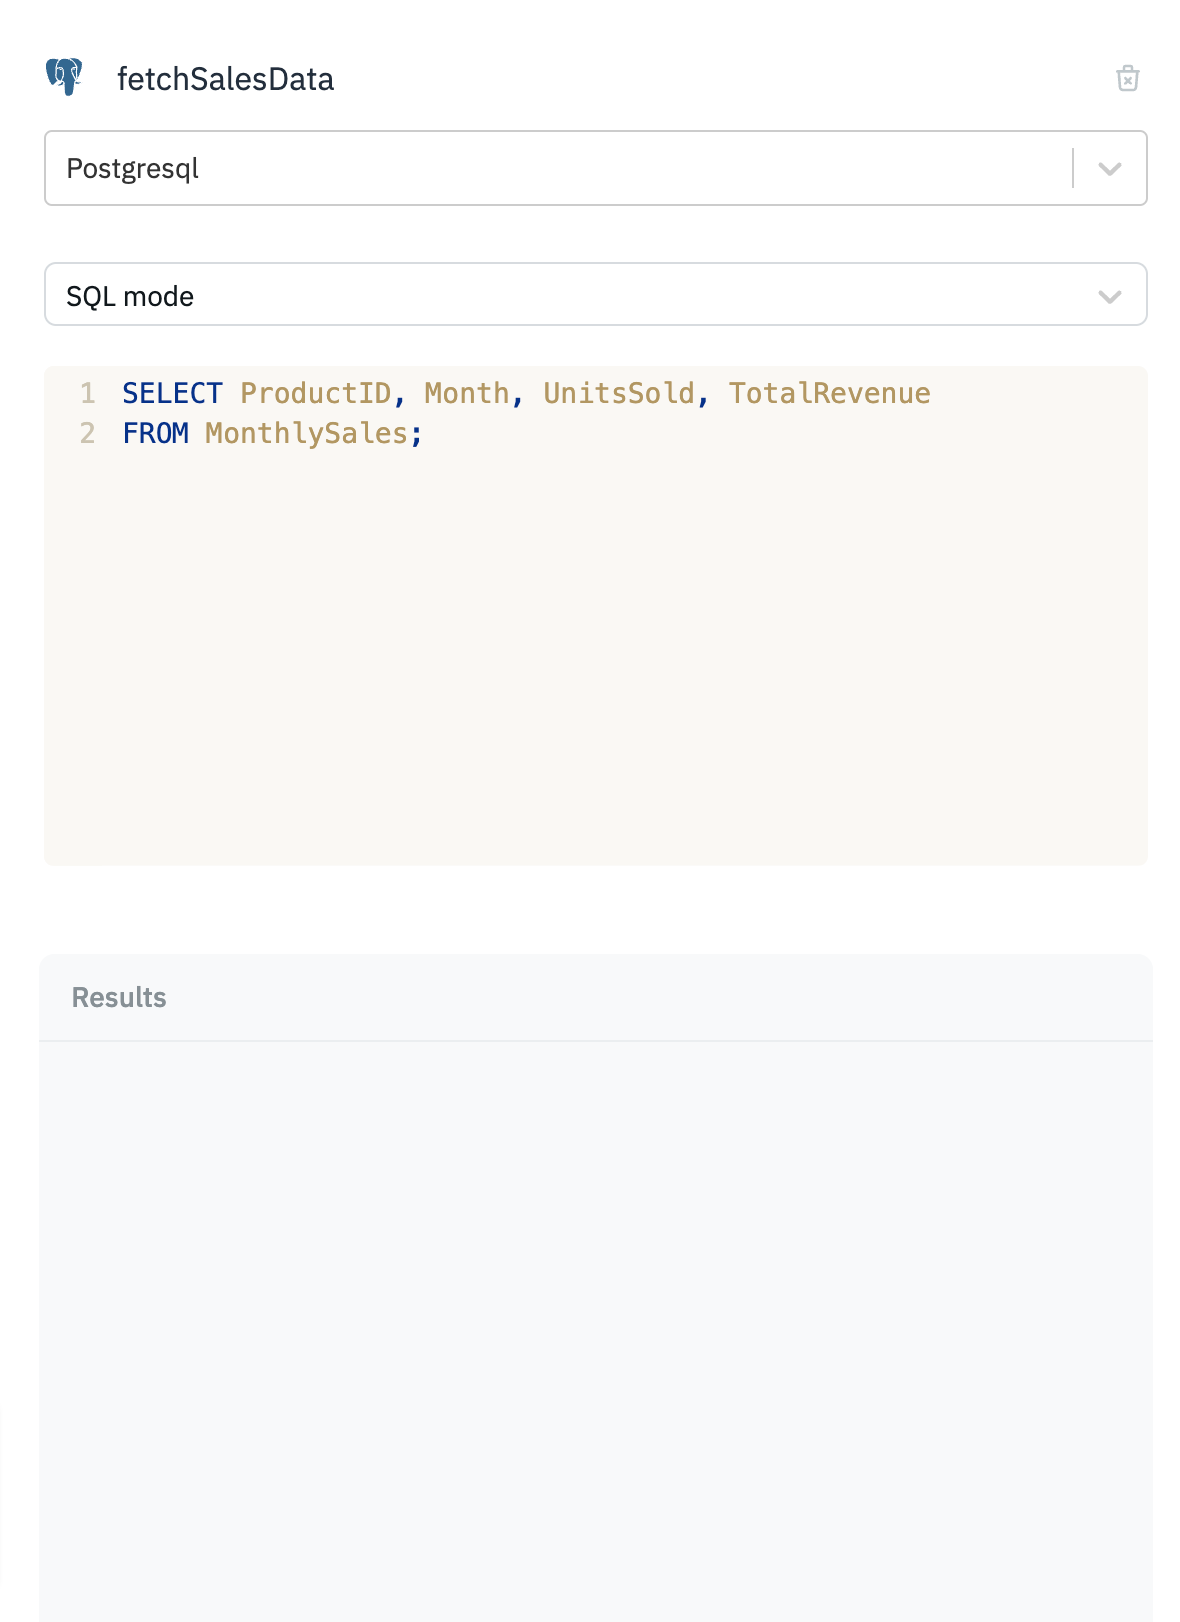Click line number 1 in the gutter
The height and width of the screenshot is (1622, 1180).
click(88, 393)
